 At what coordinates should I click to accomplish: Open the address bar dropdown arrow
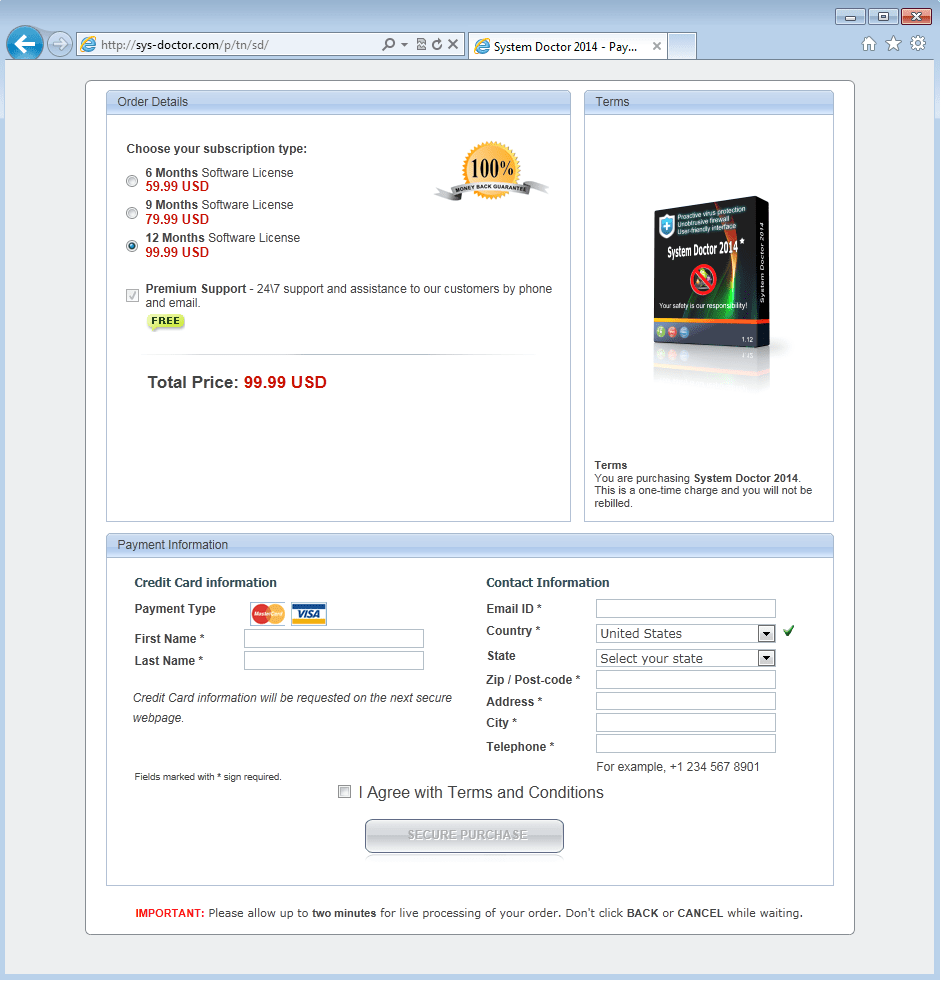[x=404, y=44]
